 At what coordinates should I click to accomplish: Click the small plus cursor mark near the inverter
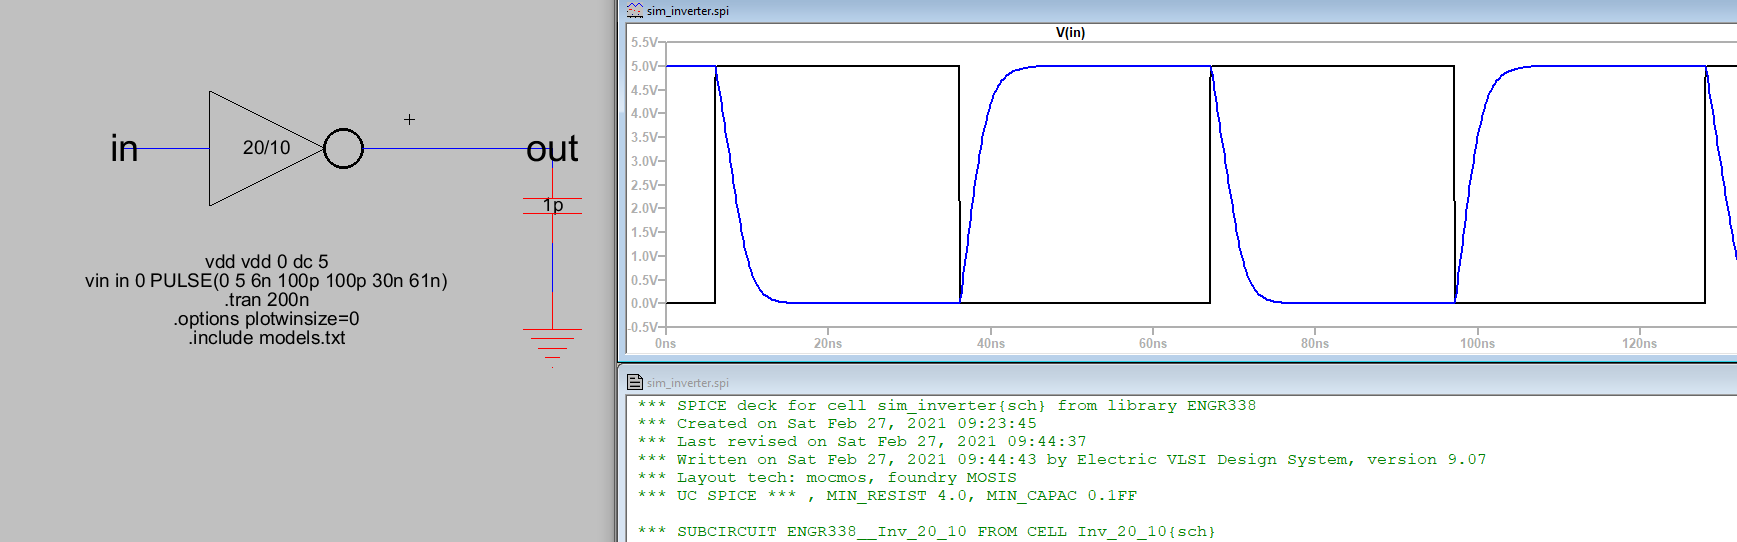pos(409,119)
